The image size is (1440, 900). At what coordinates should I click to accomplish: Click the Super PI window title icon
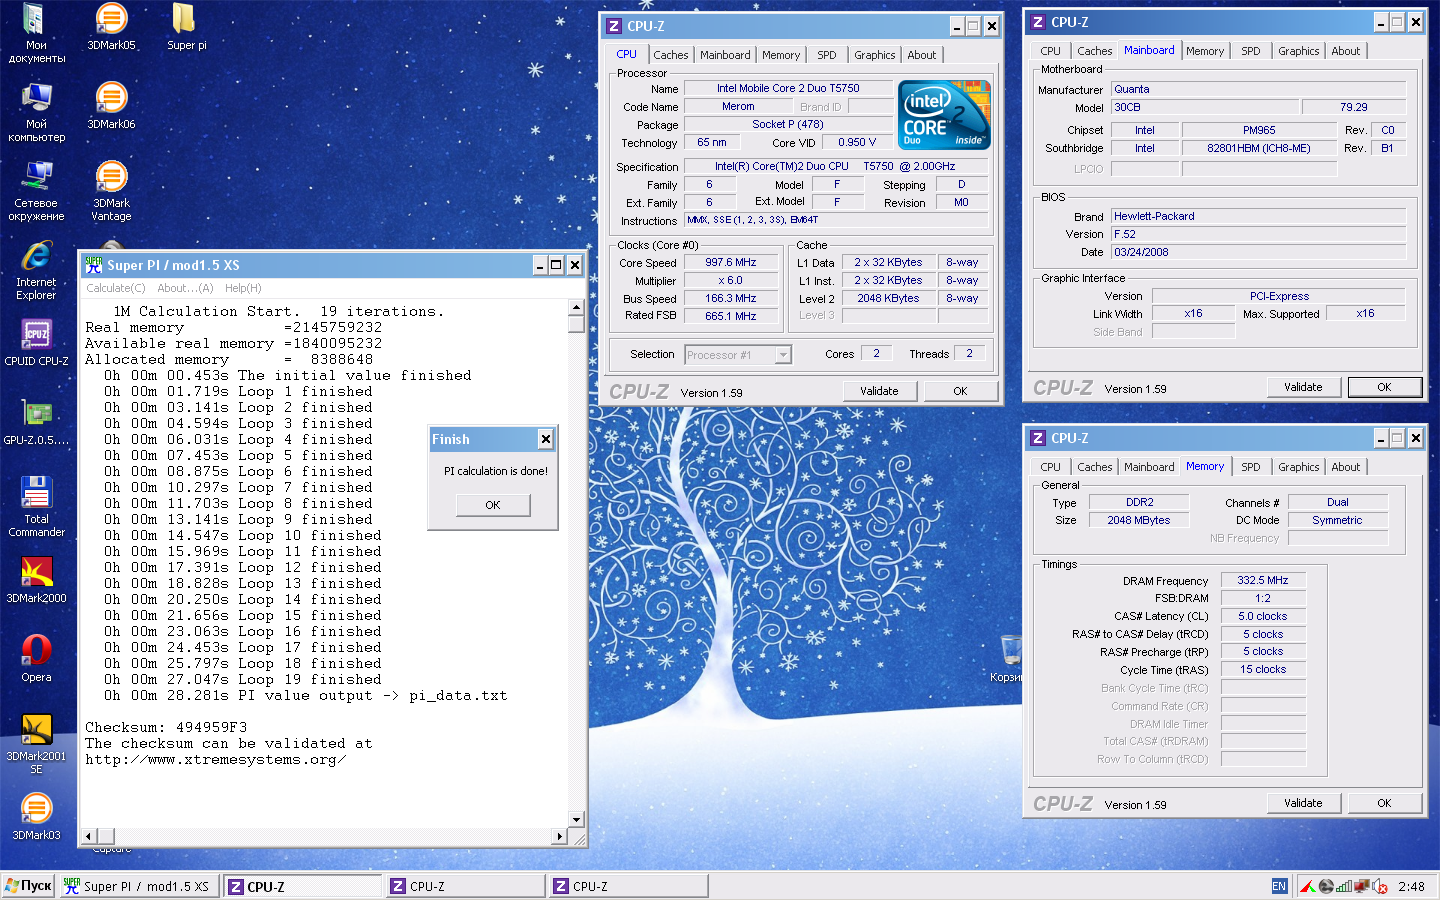(94, 265)
